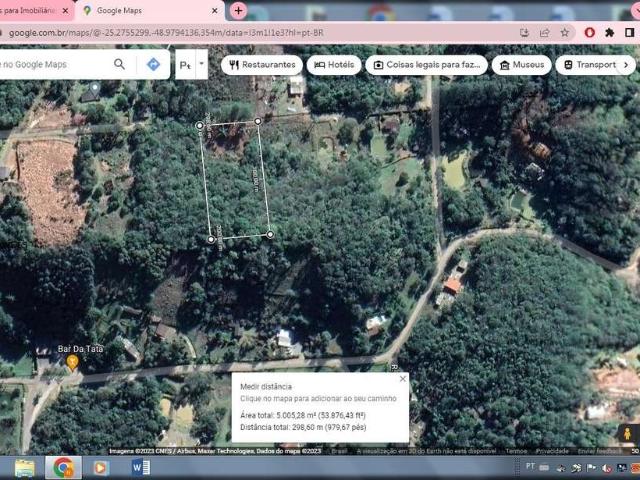Close the Medir distância popup
The height and width of the screenshot is (480, 640).
[x=403, y=379]
